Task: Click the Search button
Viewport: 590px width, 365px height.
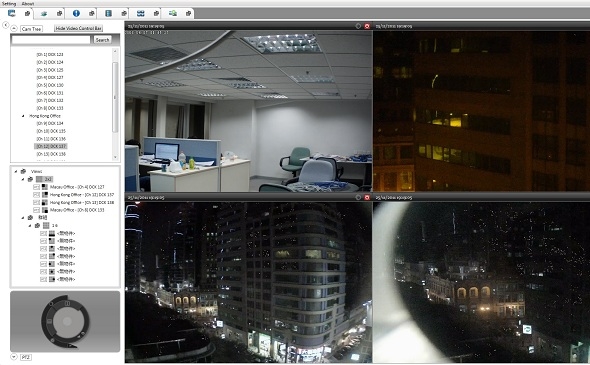Action: click(102, 40)
